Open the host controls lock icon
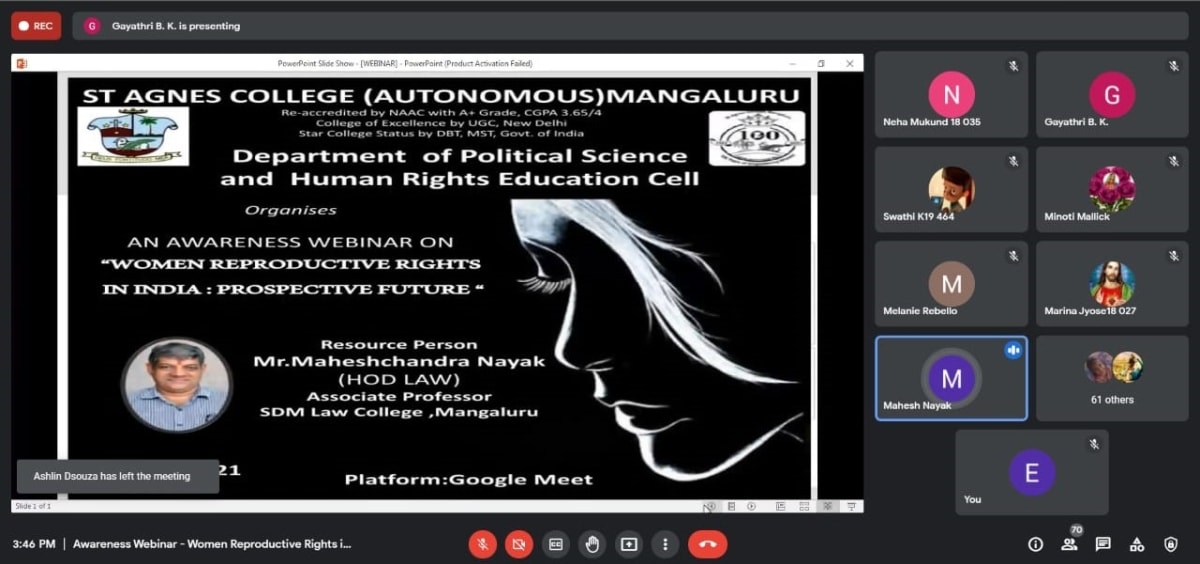Screen dimensions: 1200x564 [x=1171, y=544]
